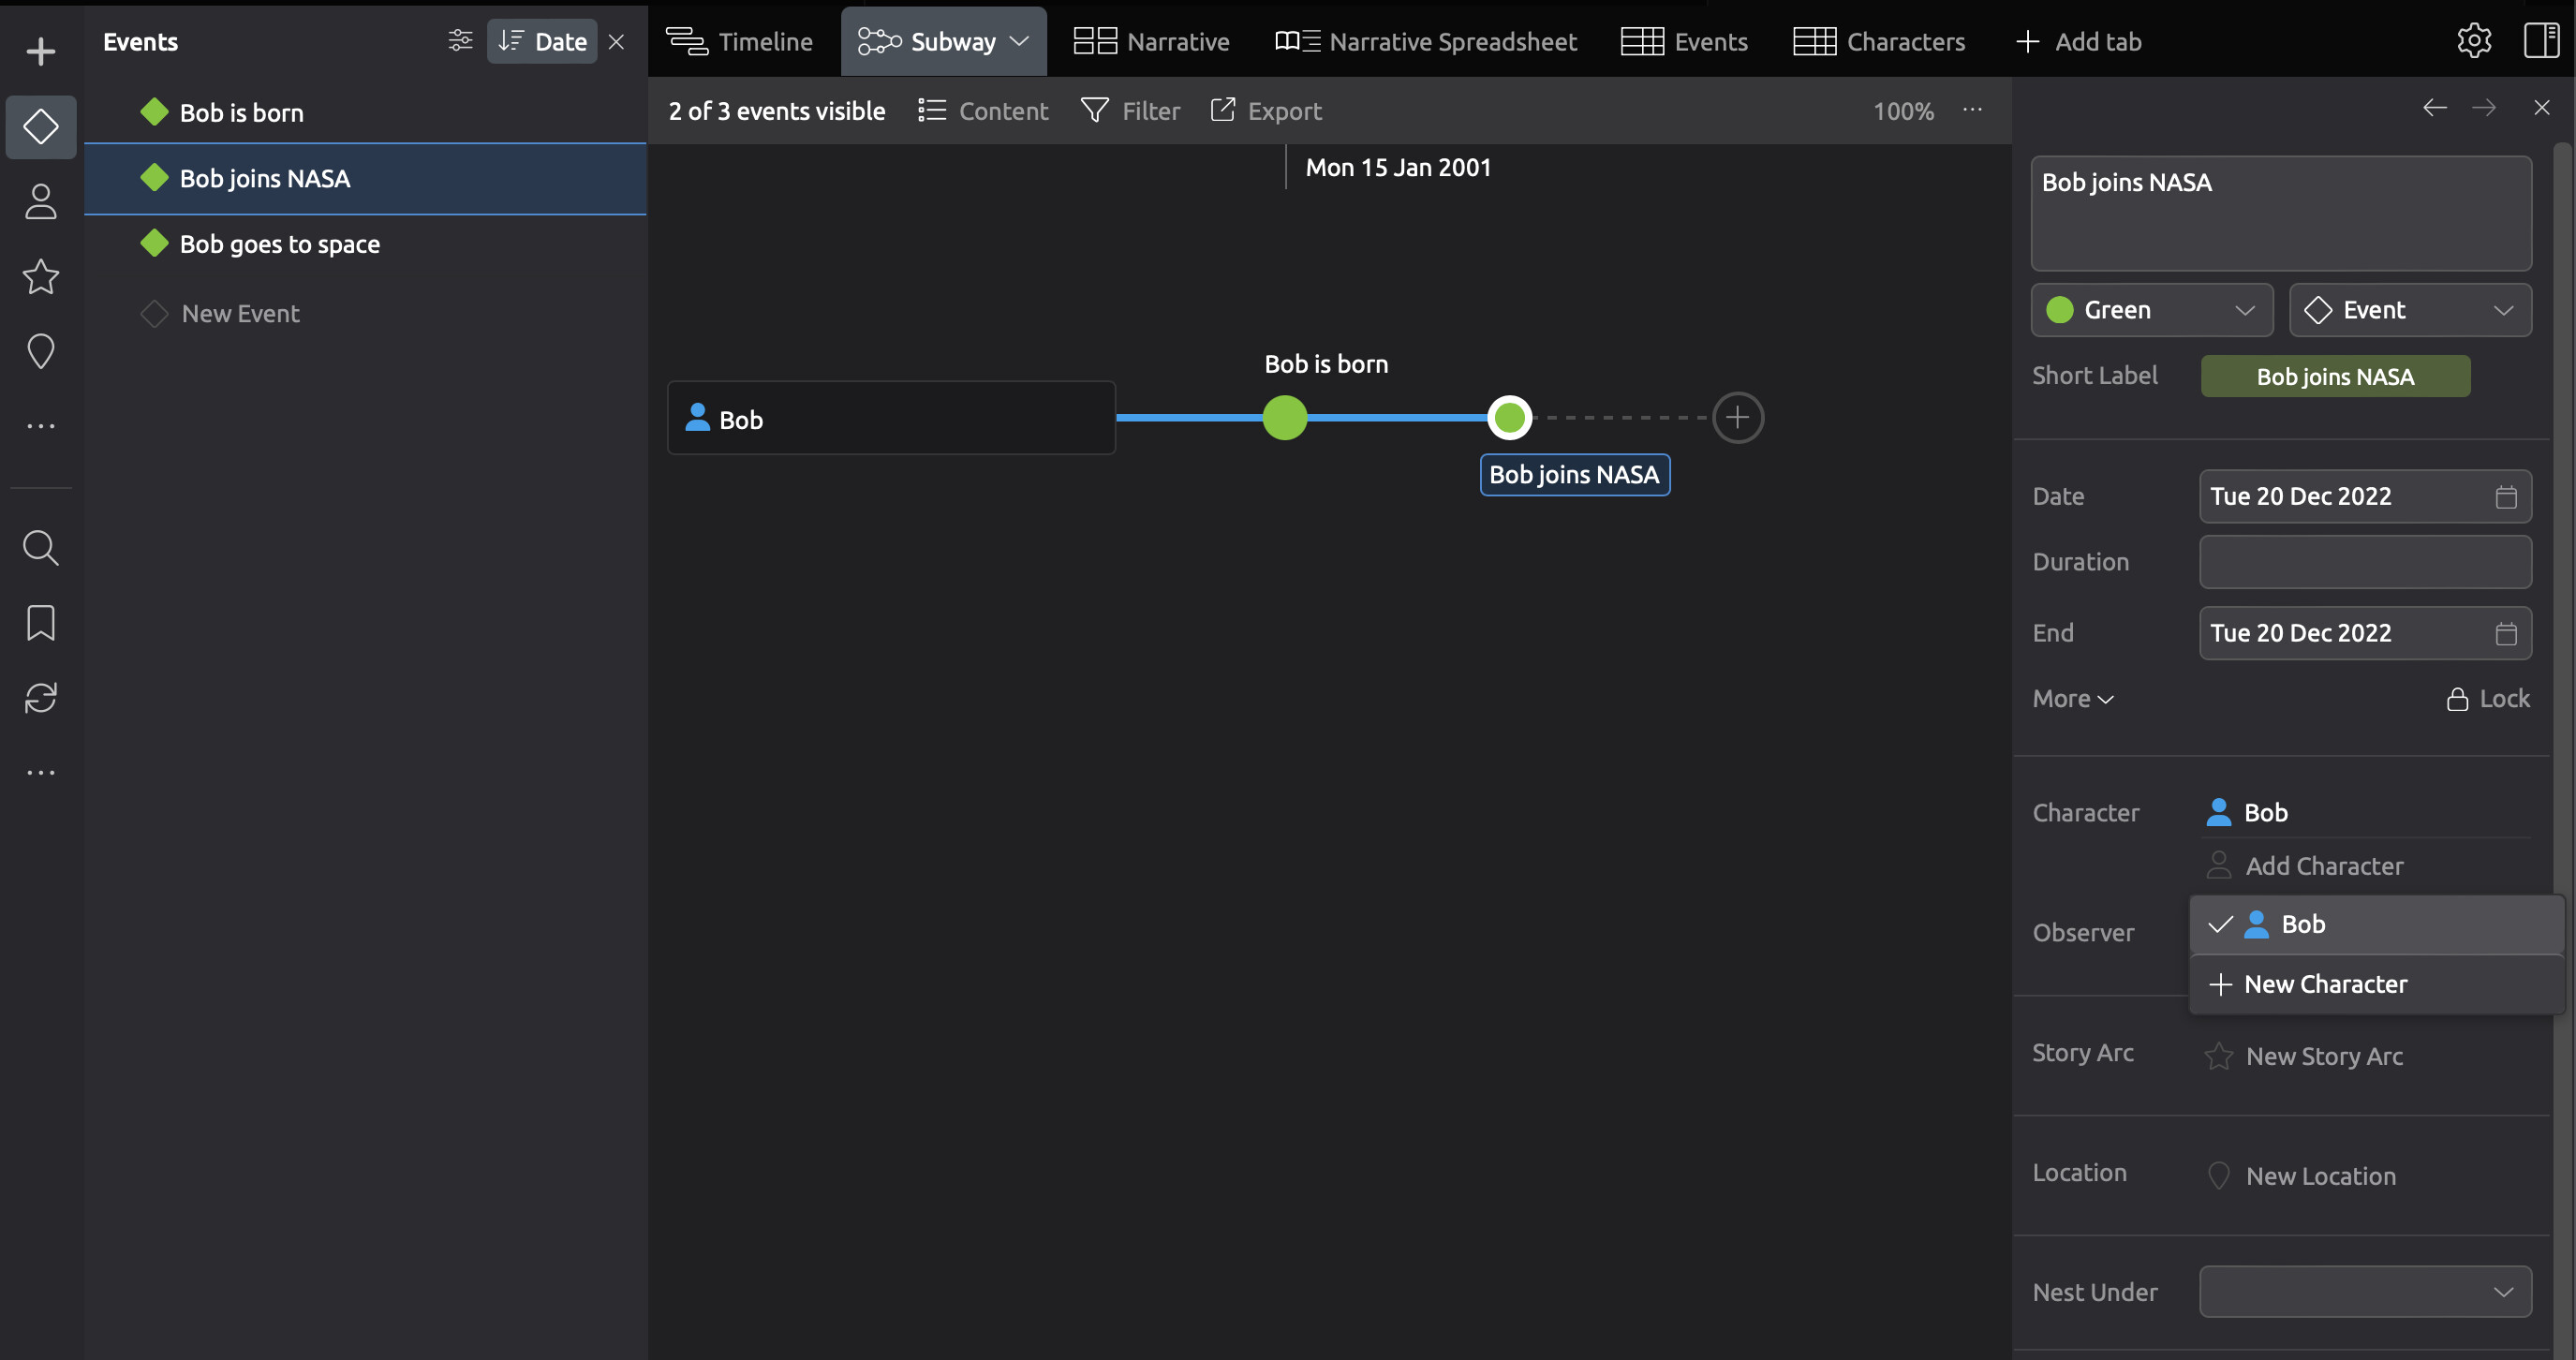Toggle the Lock on the event dates

coord(2488,699)
